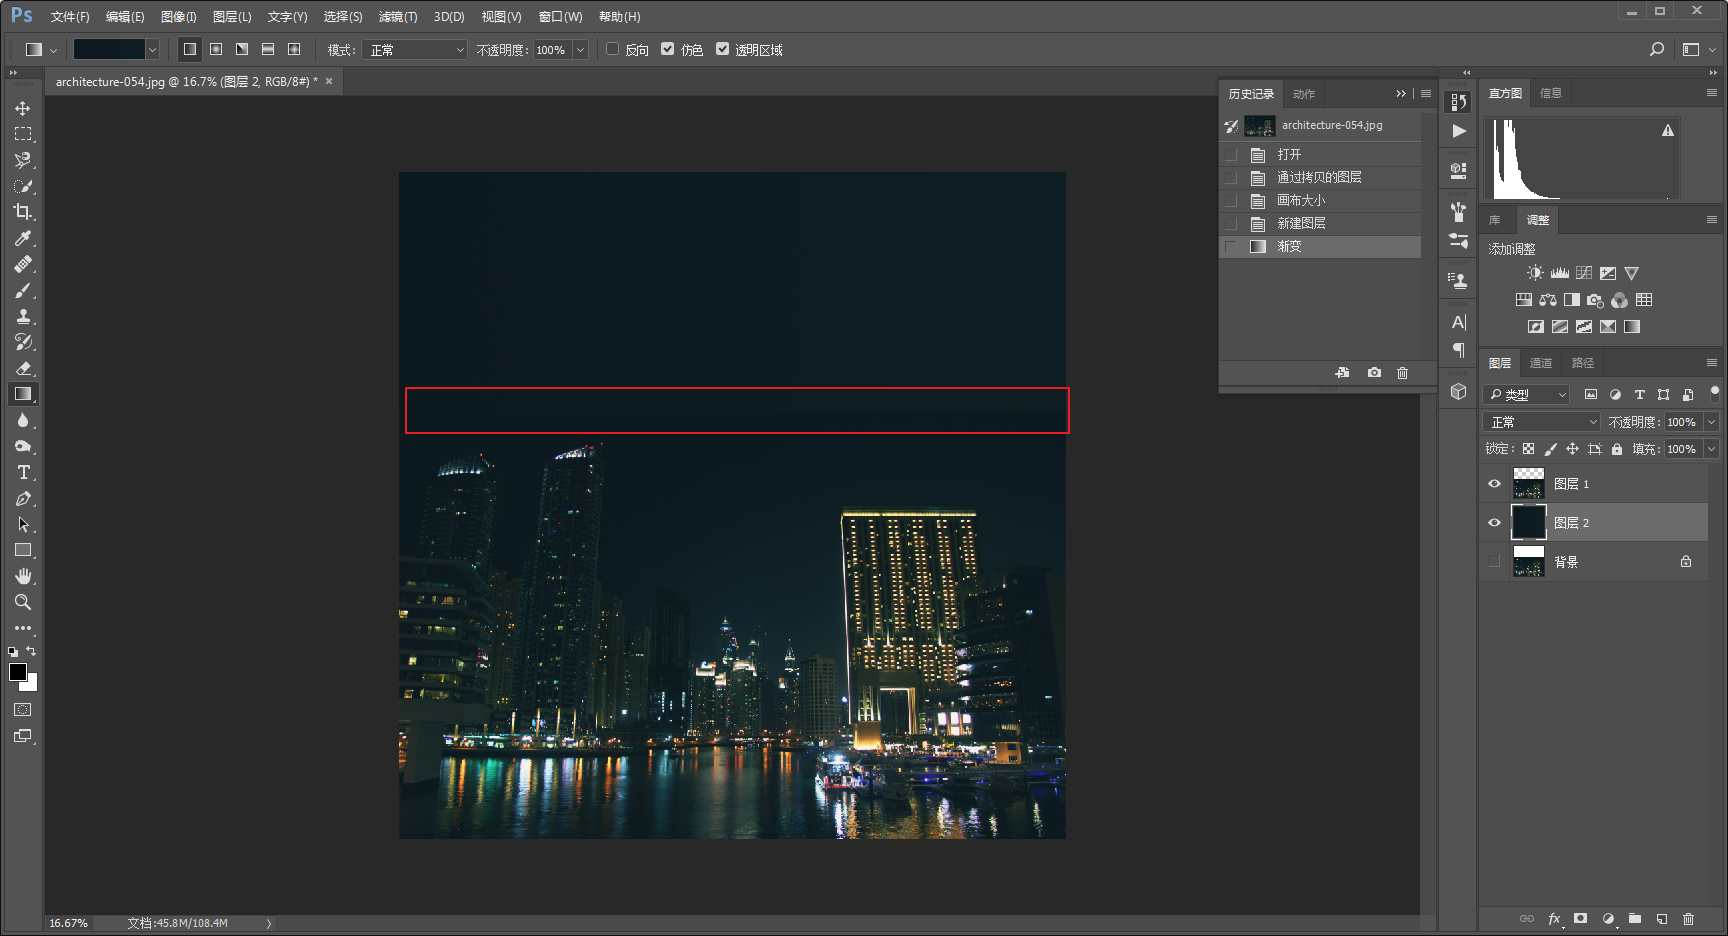This screenshot has width=1728, height=936.
Task: Select the Eraser tool
Action: 23,368
